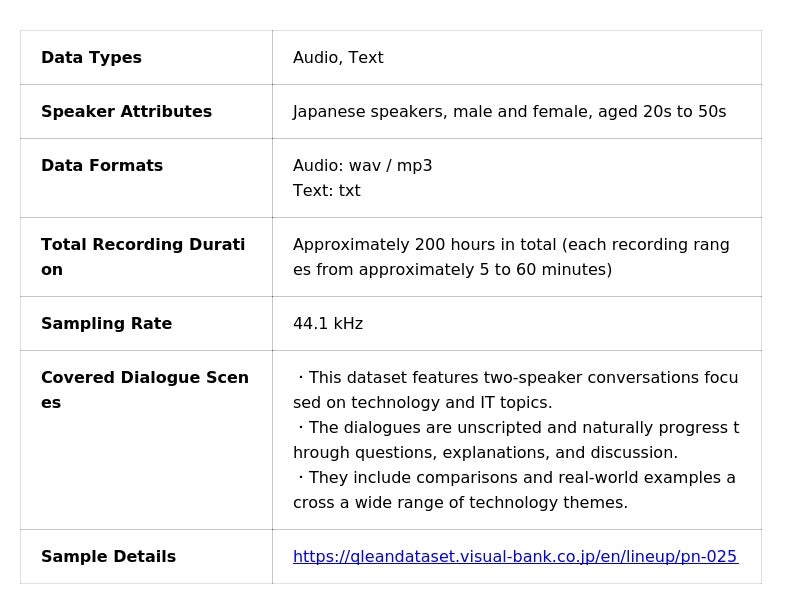800x614 pixels.
Task: Click the 'dialogues are unscripted' bullet line
Action: (x=517, y=428)
